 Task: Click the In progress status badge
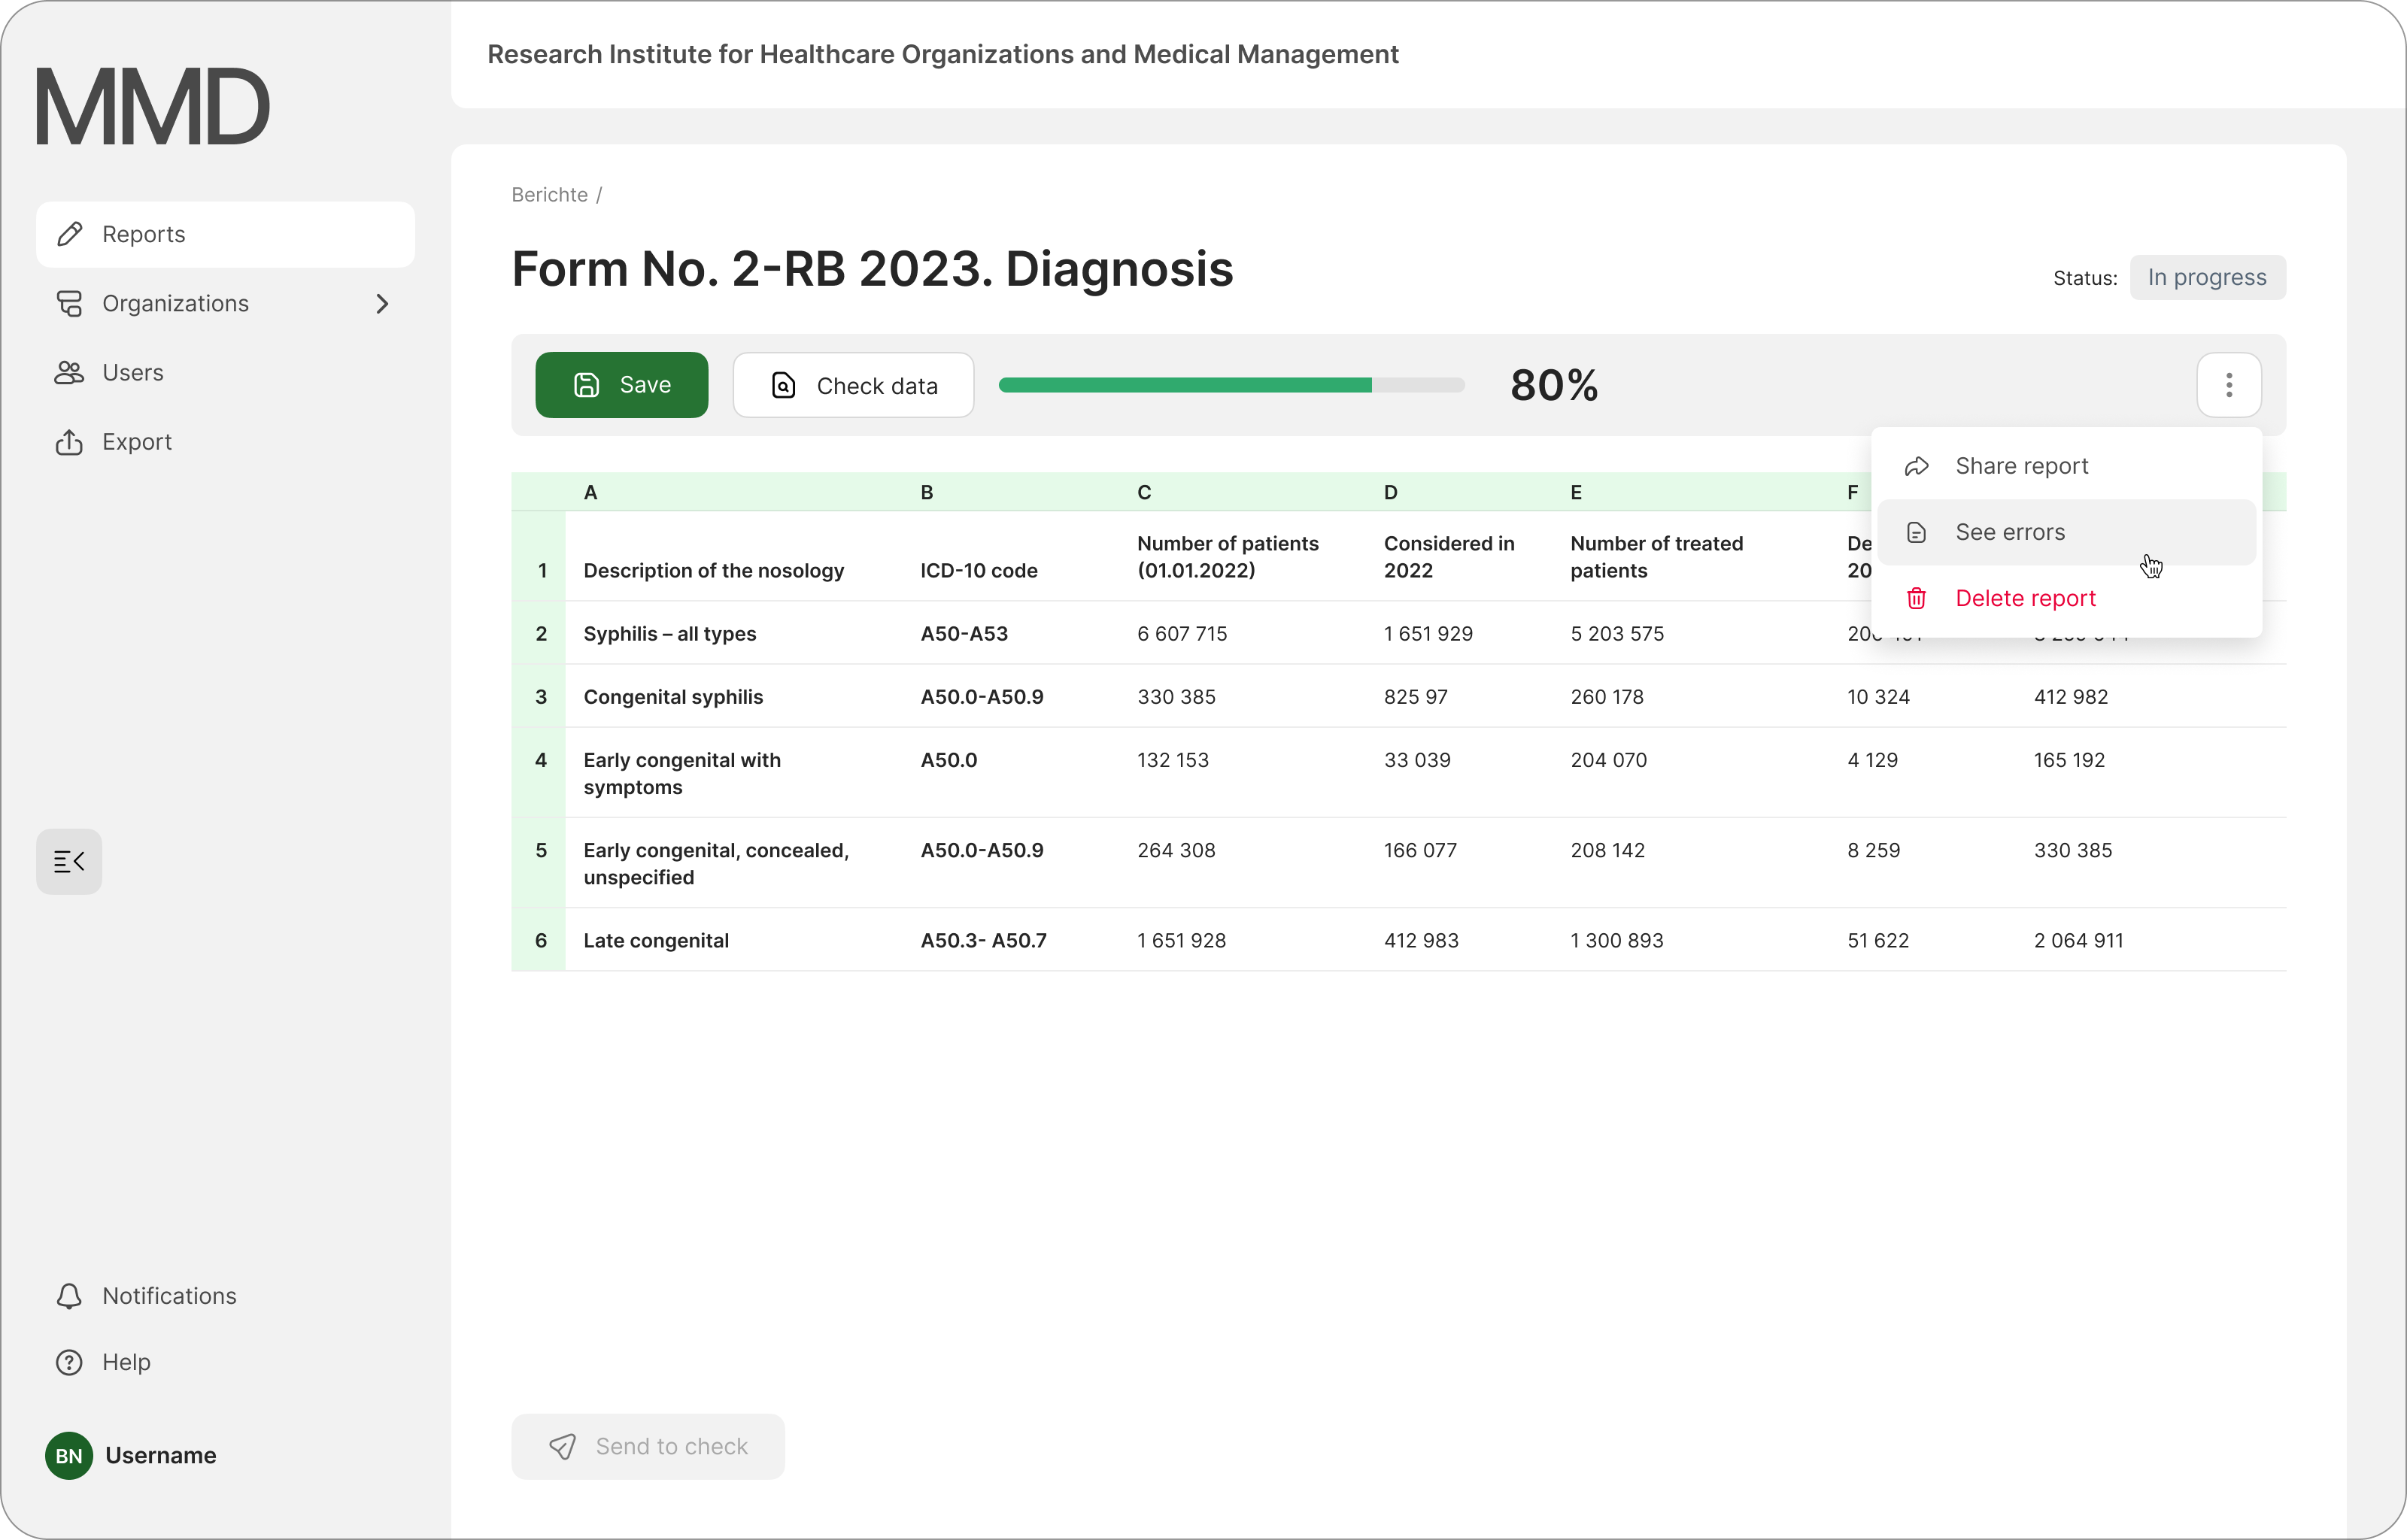2206,277
